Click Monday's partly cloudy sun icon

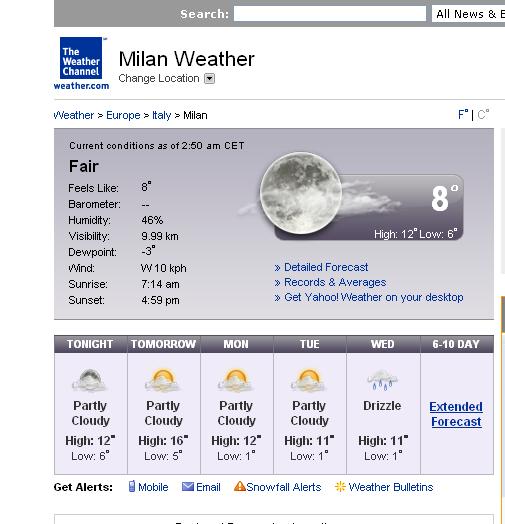point(236,380)
